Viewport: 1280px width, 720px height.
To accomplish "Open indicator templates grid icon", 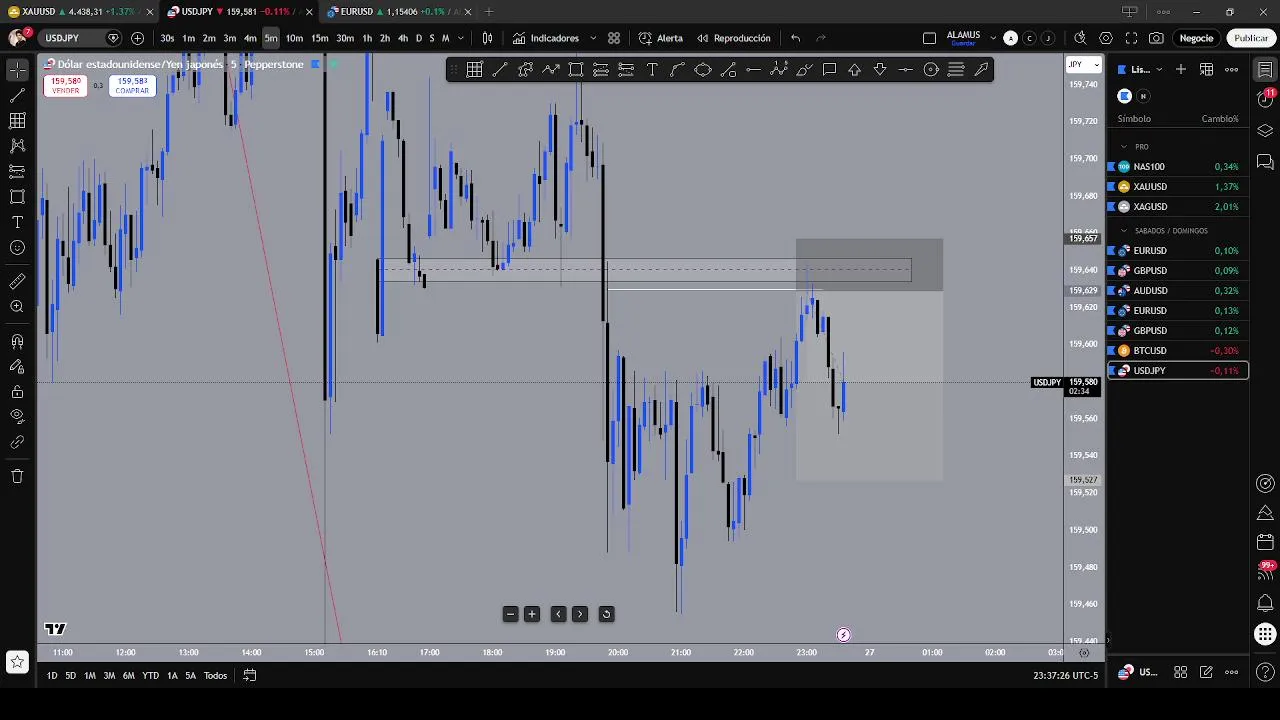I will [x=614, y=38].
